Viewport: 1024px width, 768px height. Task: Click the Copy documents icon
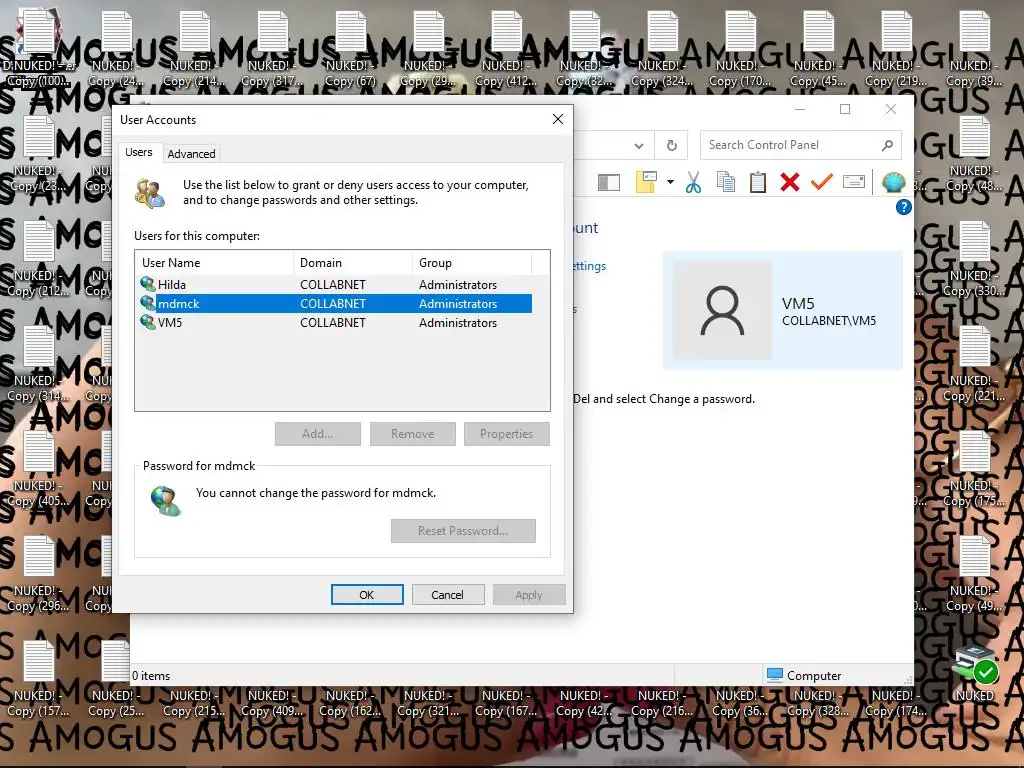(x=726, y=182)
